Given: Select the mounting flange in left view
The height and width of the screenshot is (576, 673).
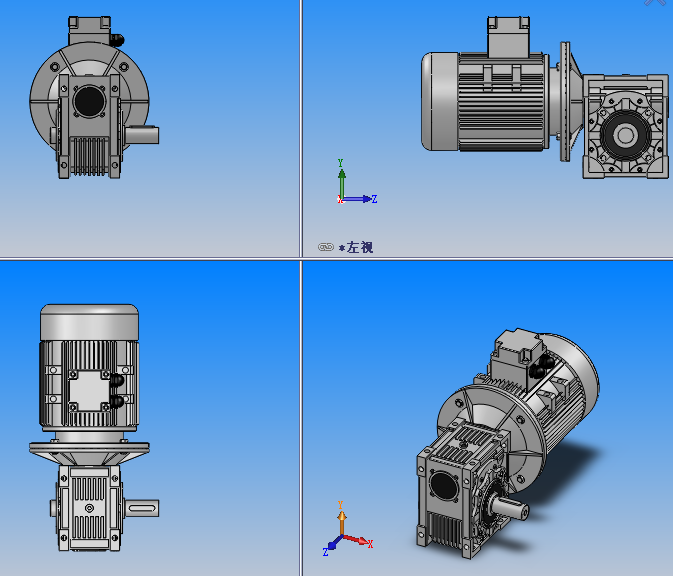Looking at the screenshot, I should 565,100.
